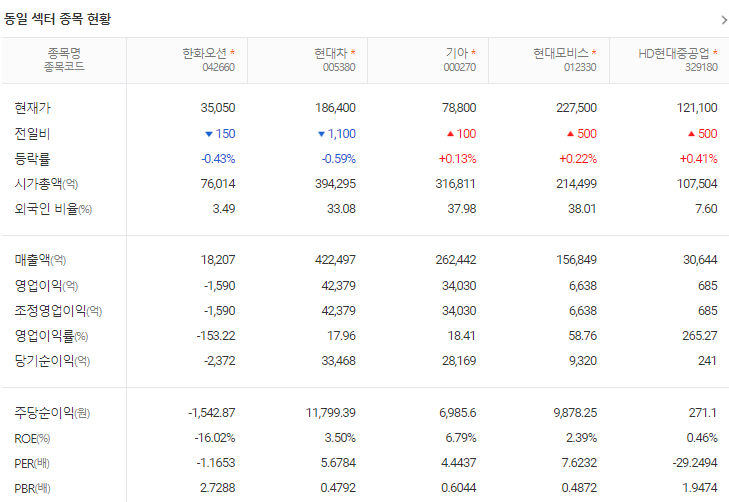Open the 한화오션 stock link
The image size is (729, 502).
(205, 53)
